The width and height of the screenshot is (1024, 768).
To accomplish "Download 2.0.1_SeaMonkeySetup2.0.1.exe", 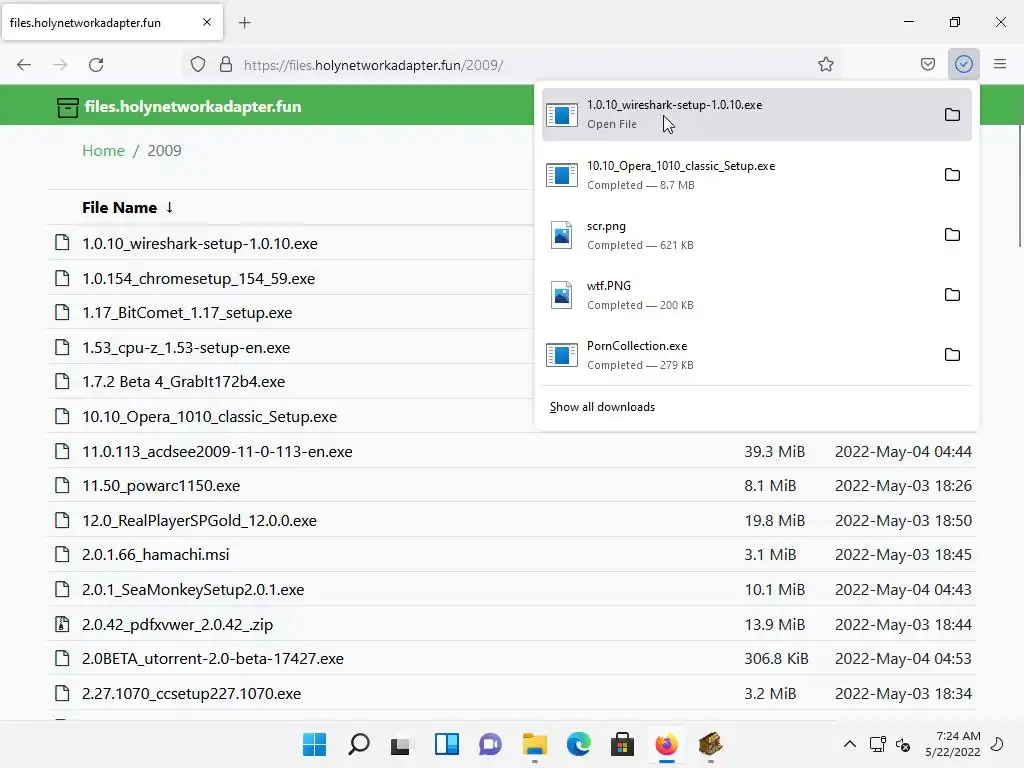I will click(x=193, y=590).
